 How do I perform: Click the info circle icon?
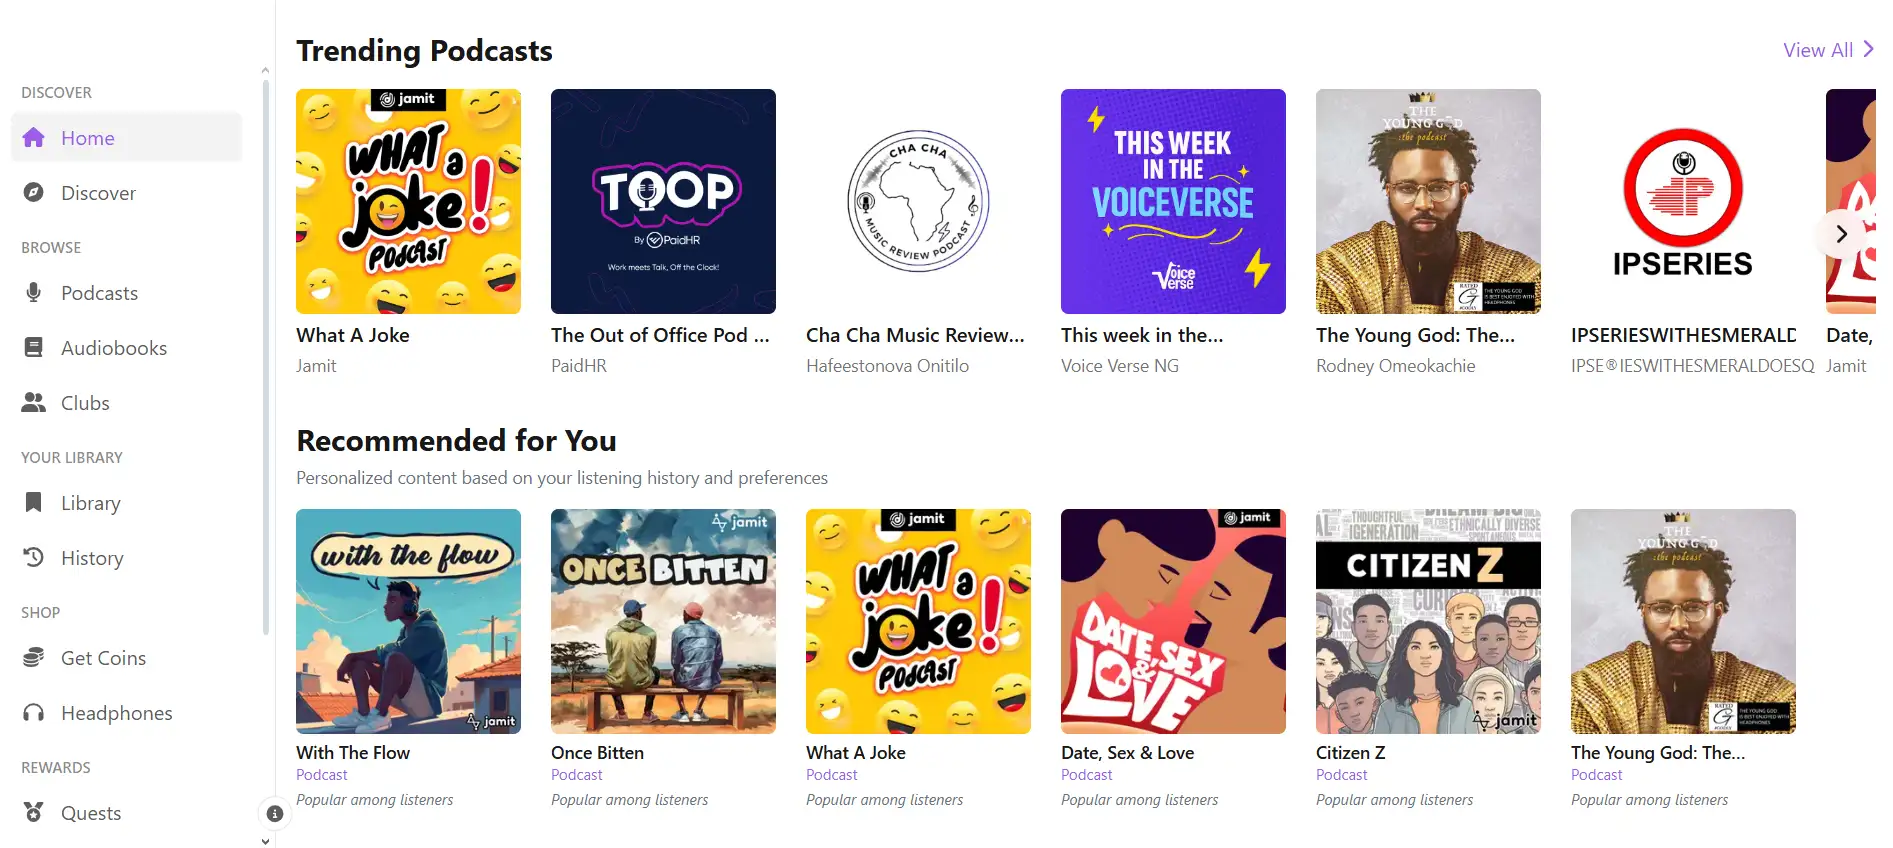275,814
